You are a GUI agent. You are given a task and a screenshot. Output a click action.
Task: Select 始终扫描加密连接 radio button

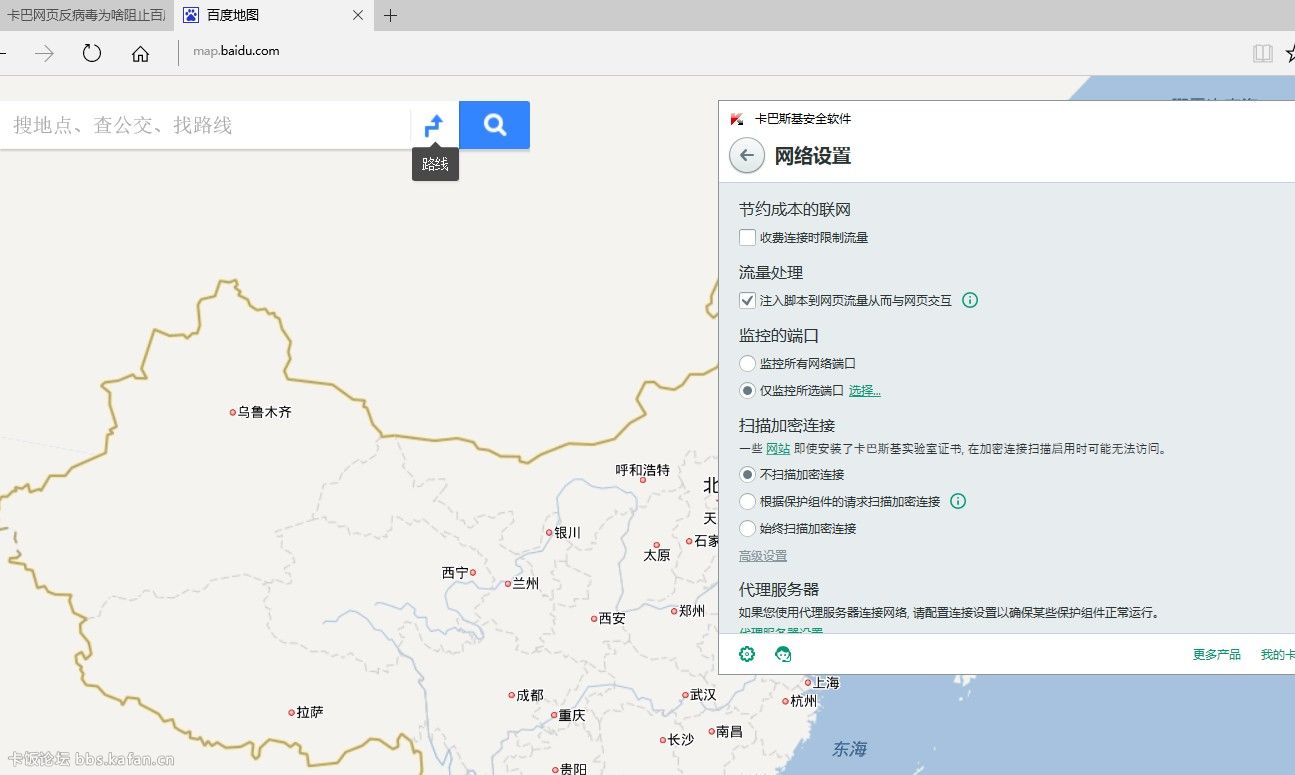[747, 529]
